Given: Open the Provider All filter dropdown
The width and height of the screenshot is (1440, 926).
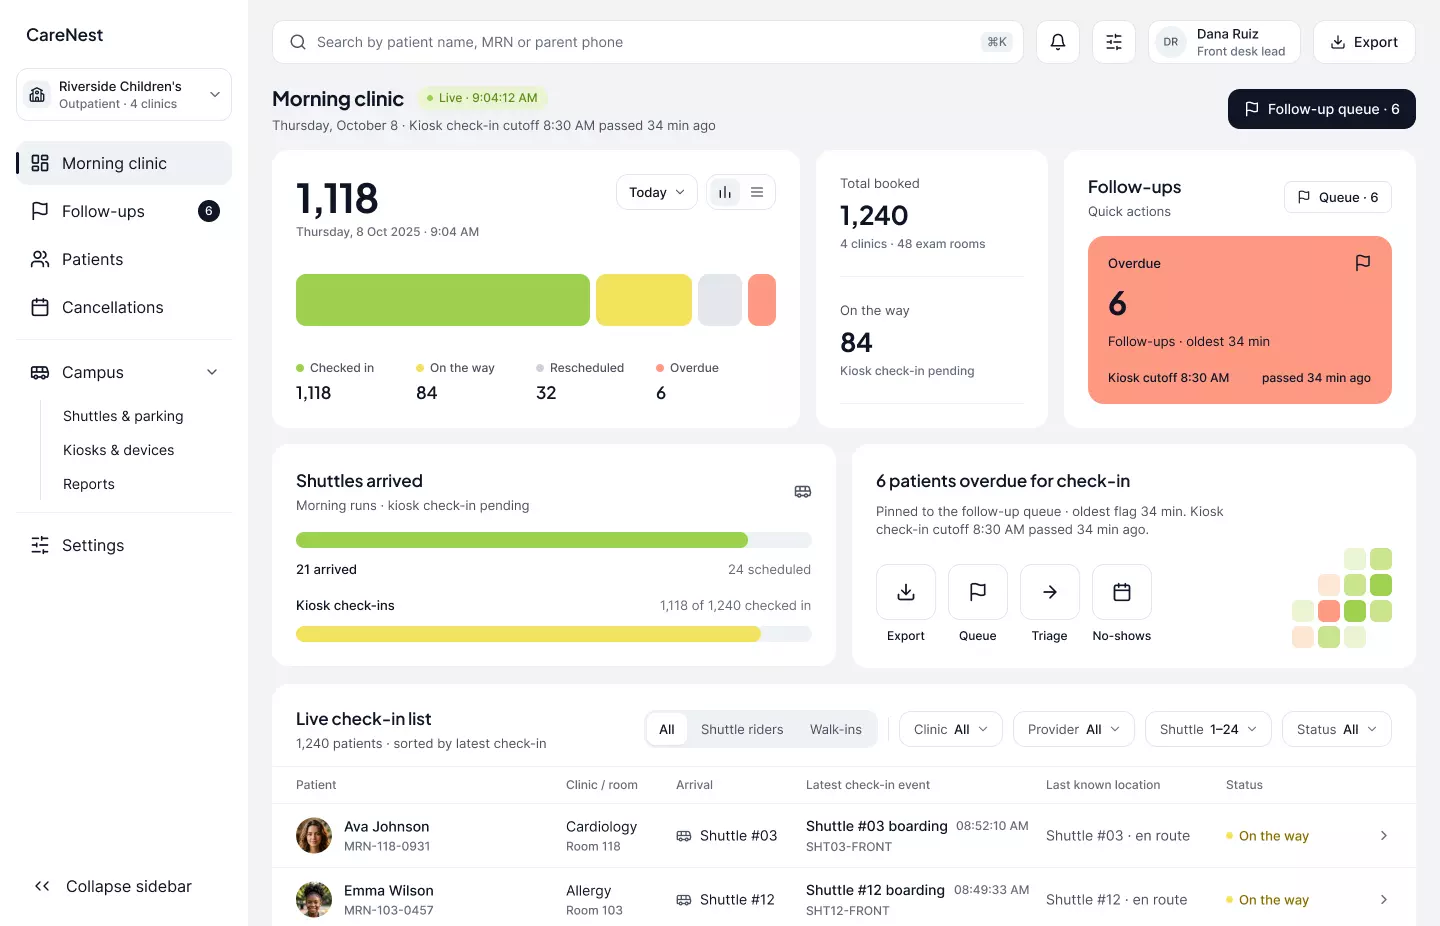Looking at the screenshot, I should [x=1074, y=729].
